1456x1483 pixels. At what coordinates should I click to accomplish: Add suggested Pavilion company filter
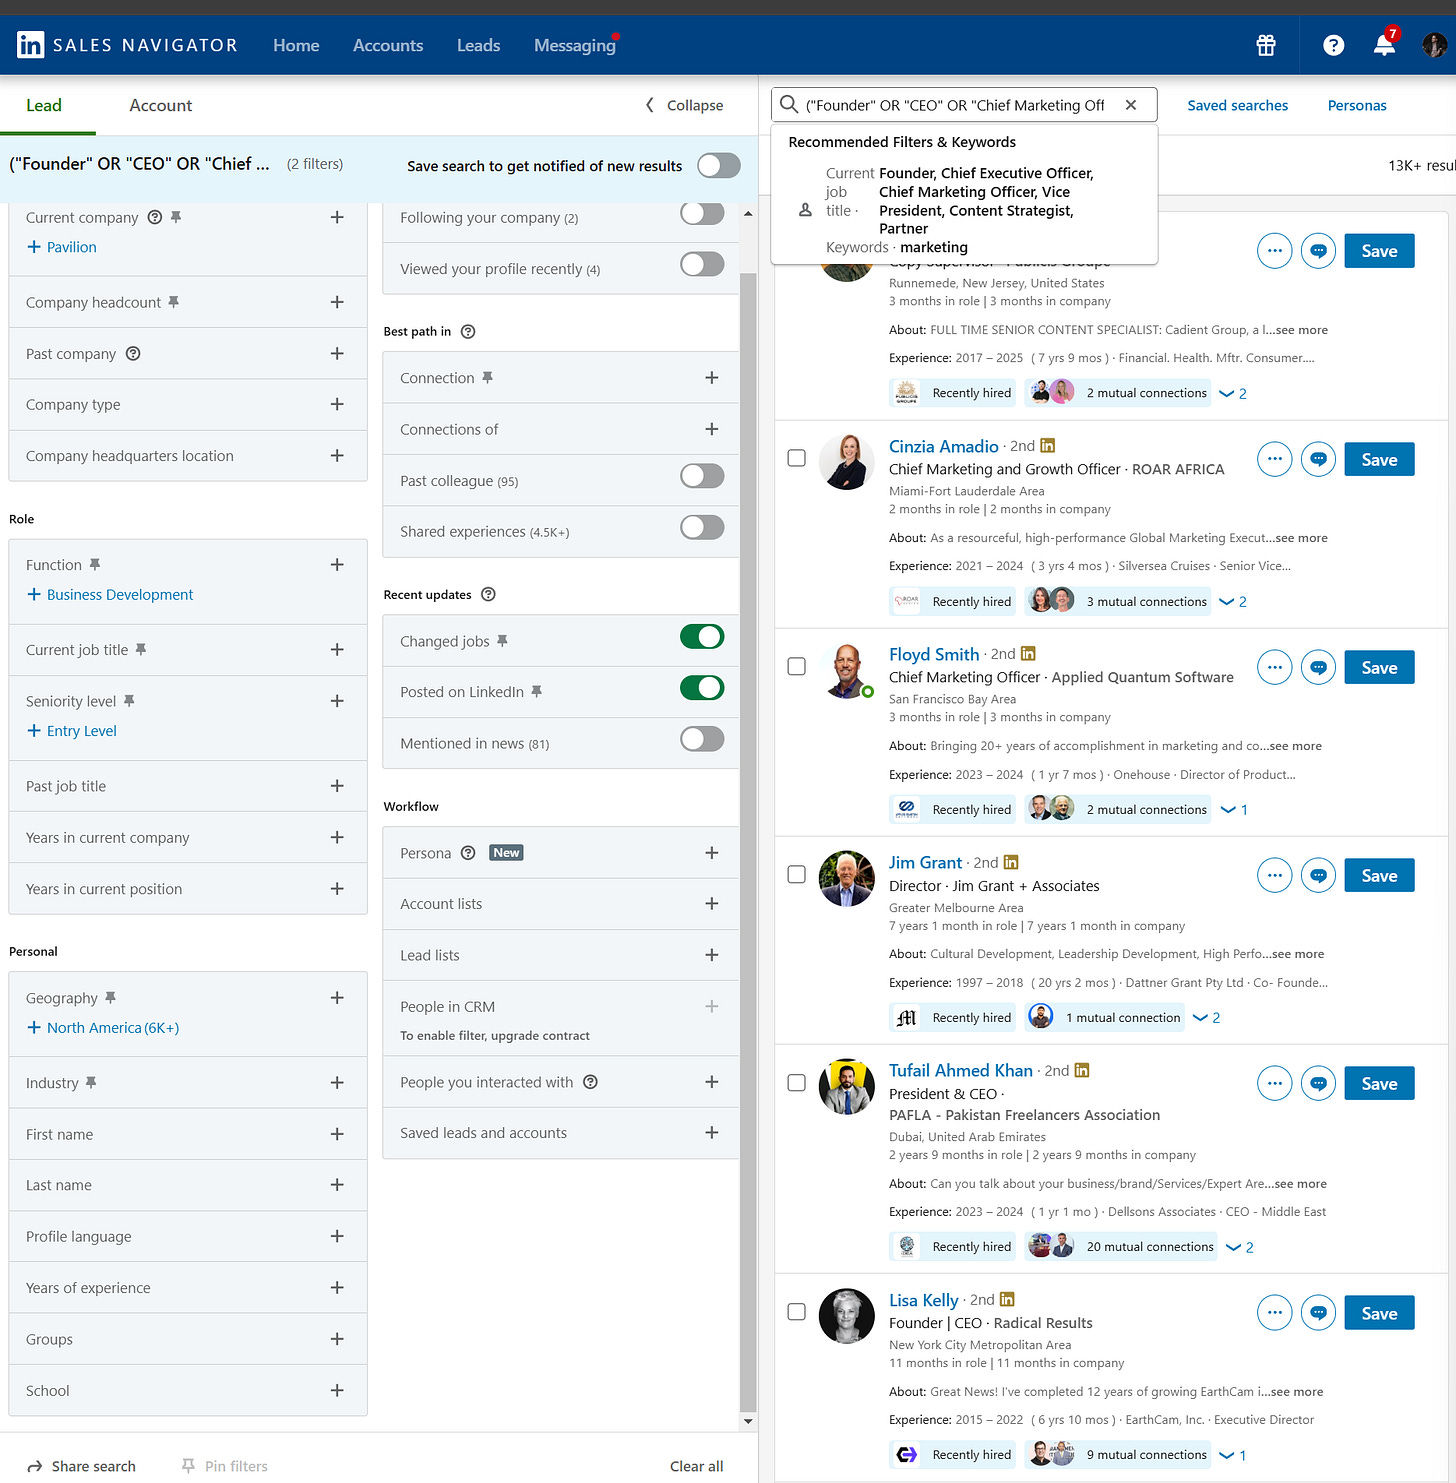coord(62,247)
